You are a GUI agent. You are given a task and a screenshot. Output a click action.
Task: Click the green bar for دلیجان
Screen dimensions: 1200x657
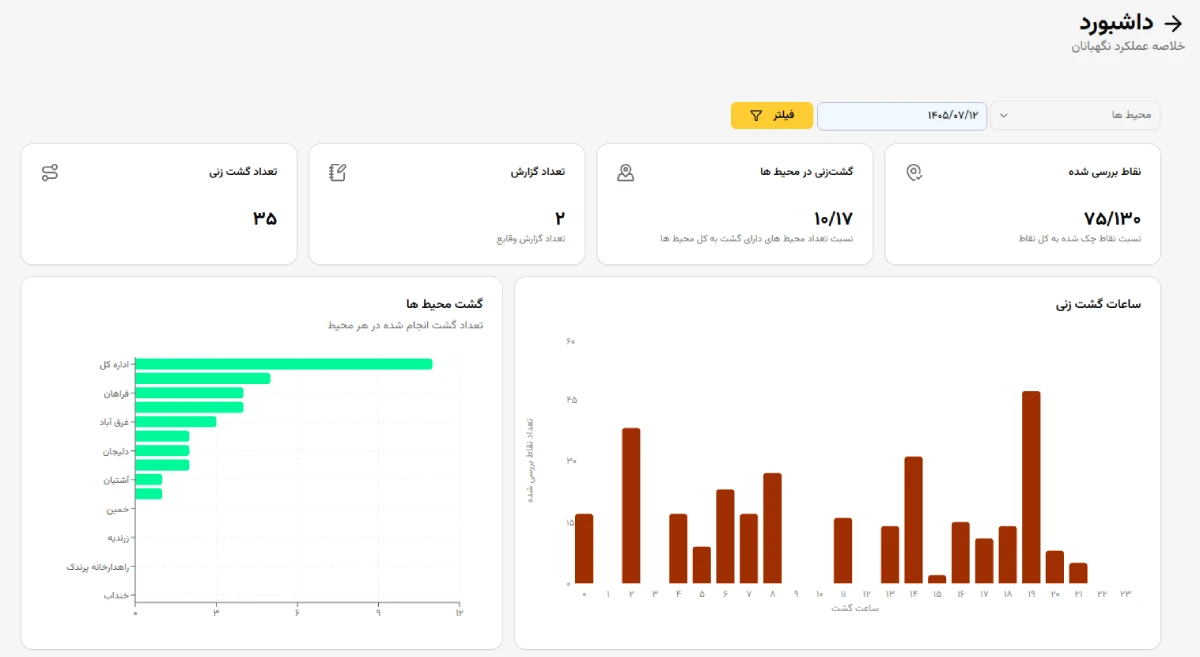tap(162, 451)
